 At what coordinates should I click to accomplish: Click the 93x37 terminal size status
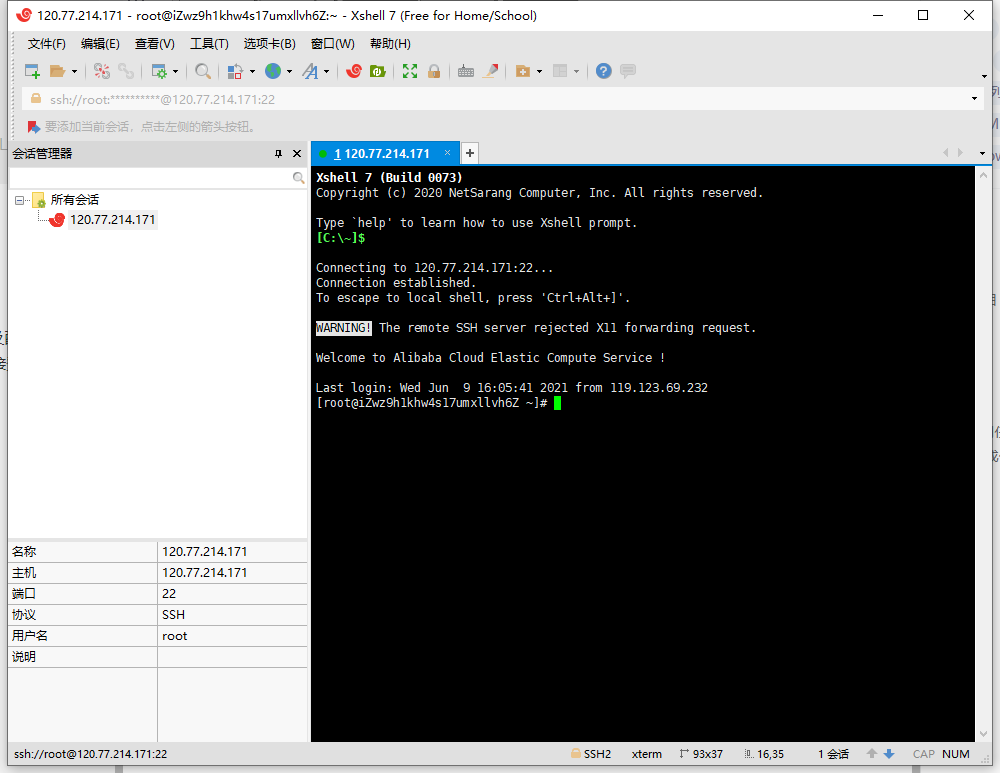tap(702, 754)
